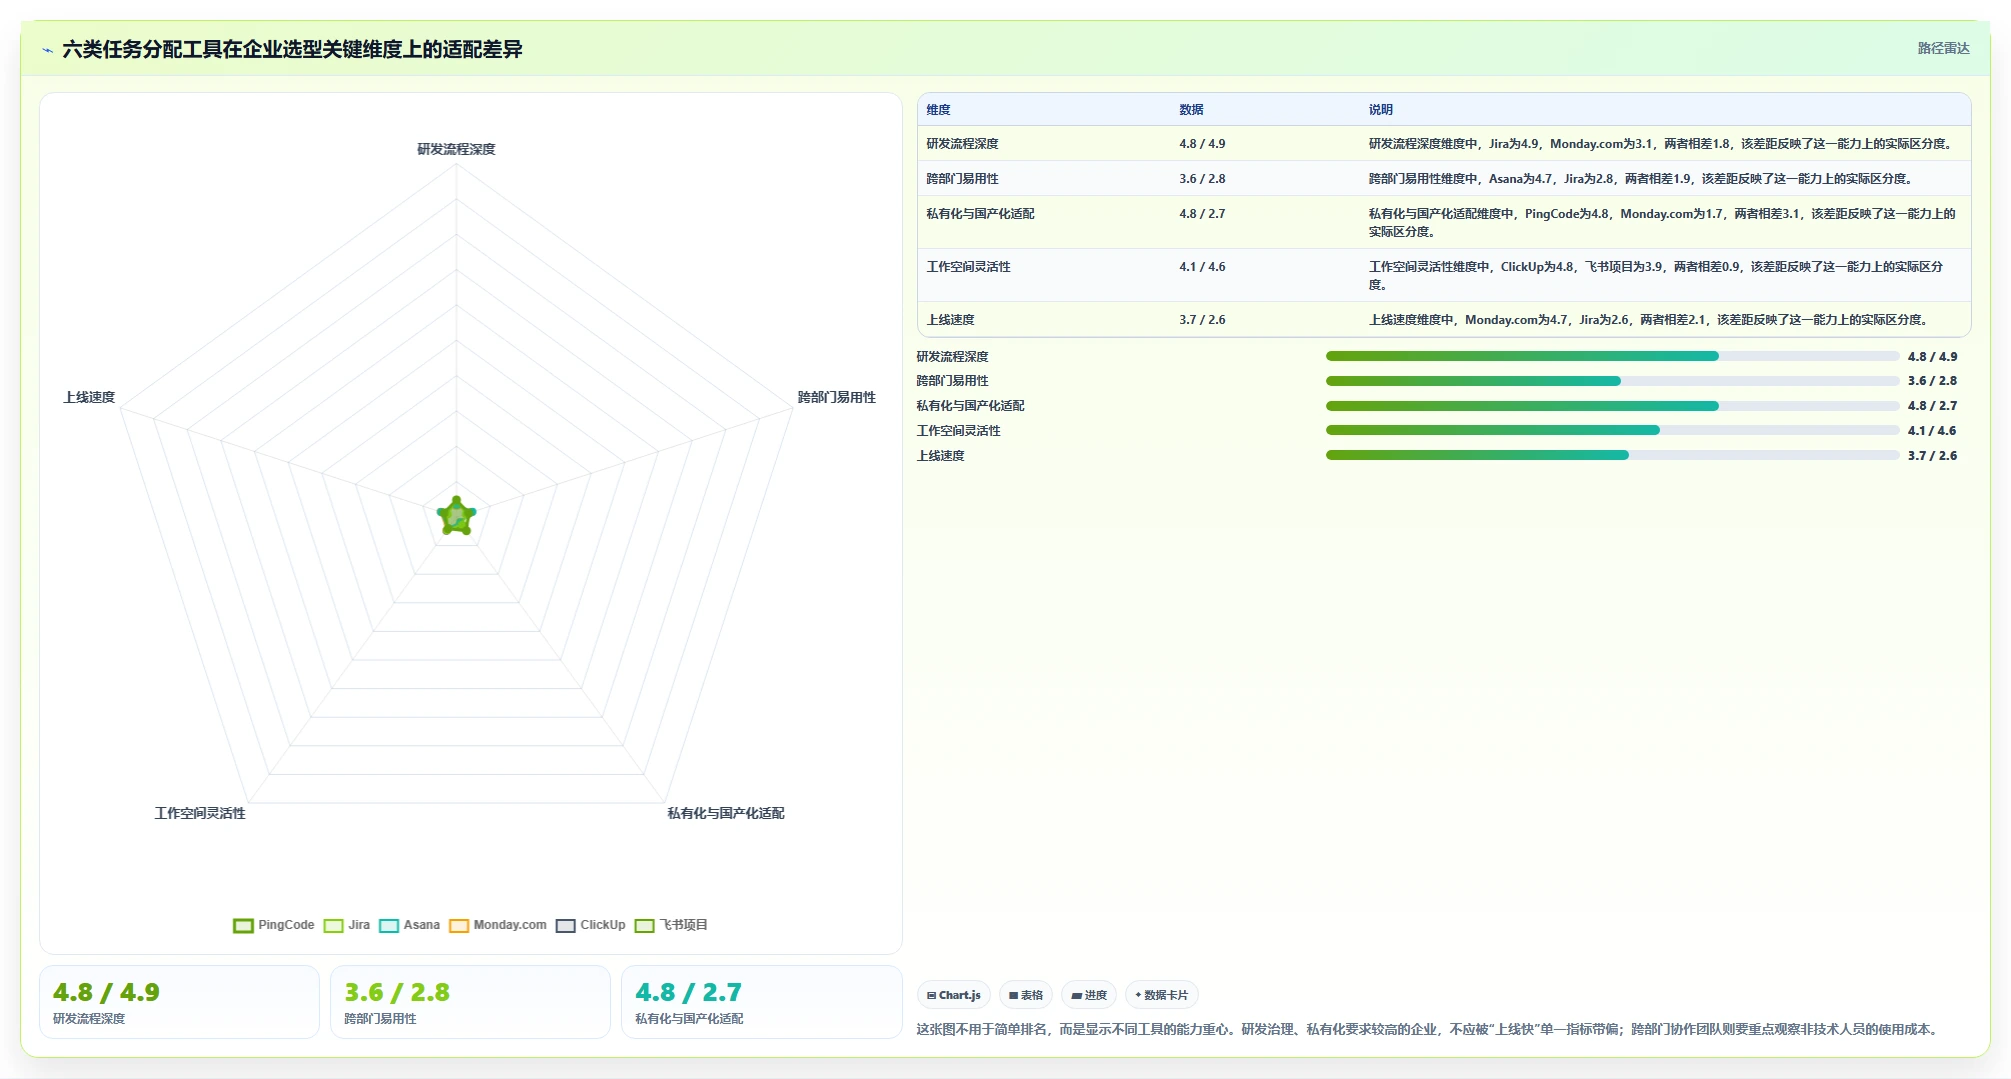Image resolution: width=2011 pixels, height=1079 pixels.
Task: Click table value 4.1 / 4.6
Action: (x=1202, y=267)
